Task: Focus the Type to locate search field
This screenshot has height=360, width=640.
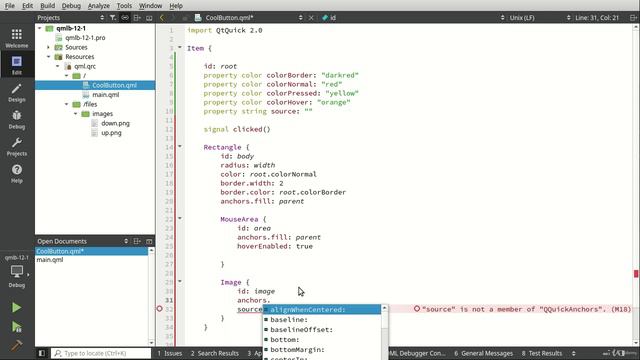Action: (x=101, y=353)
